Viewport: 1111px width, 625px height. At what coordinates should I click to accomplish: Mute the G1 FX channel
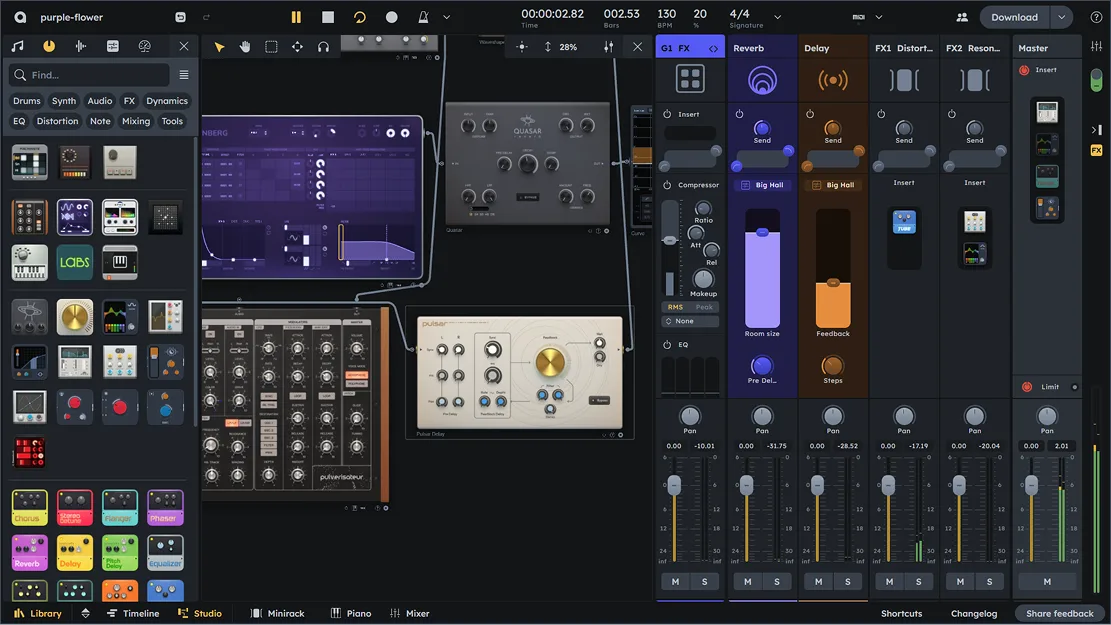675,581
